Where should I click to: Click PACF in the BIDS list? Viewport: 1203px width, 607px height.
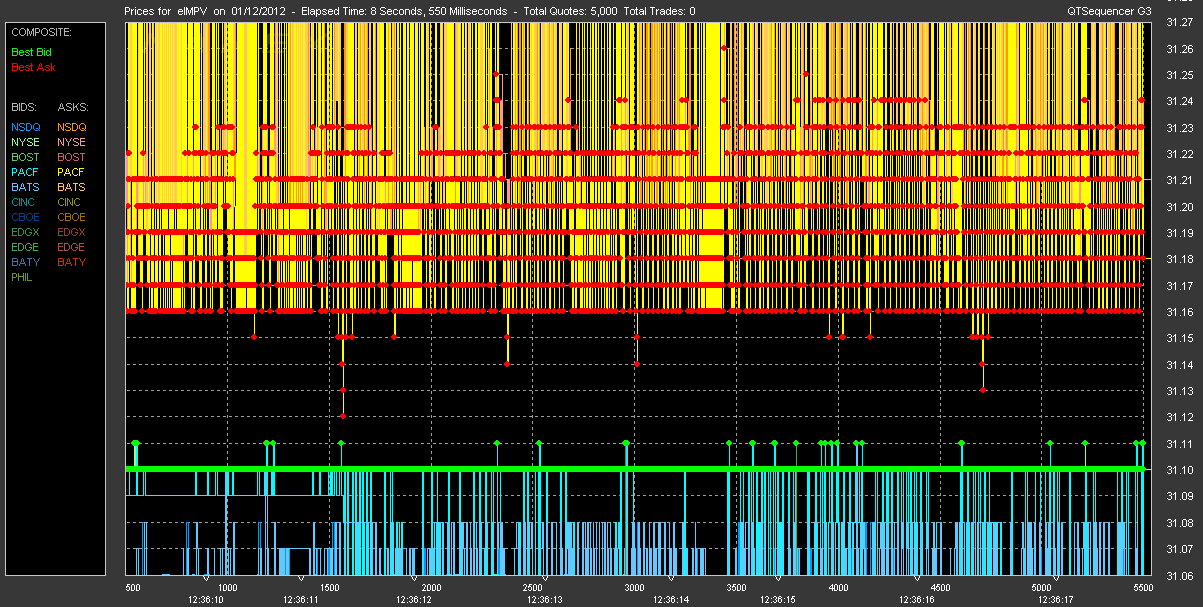pos(25,172)
